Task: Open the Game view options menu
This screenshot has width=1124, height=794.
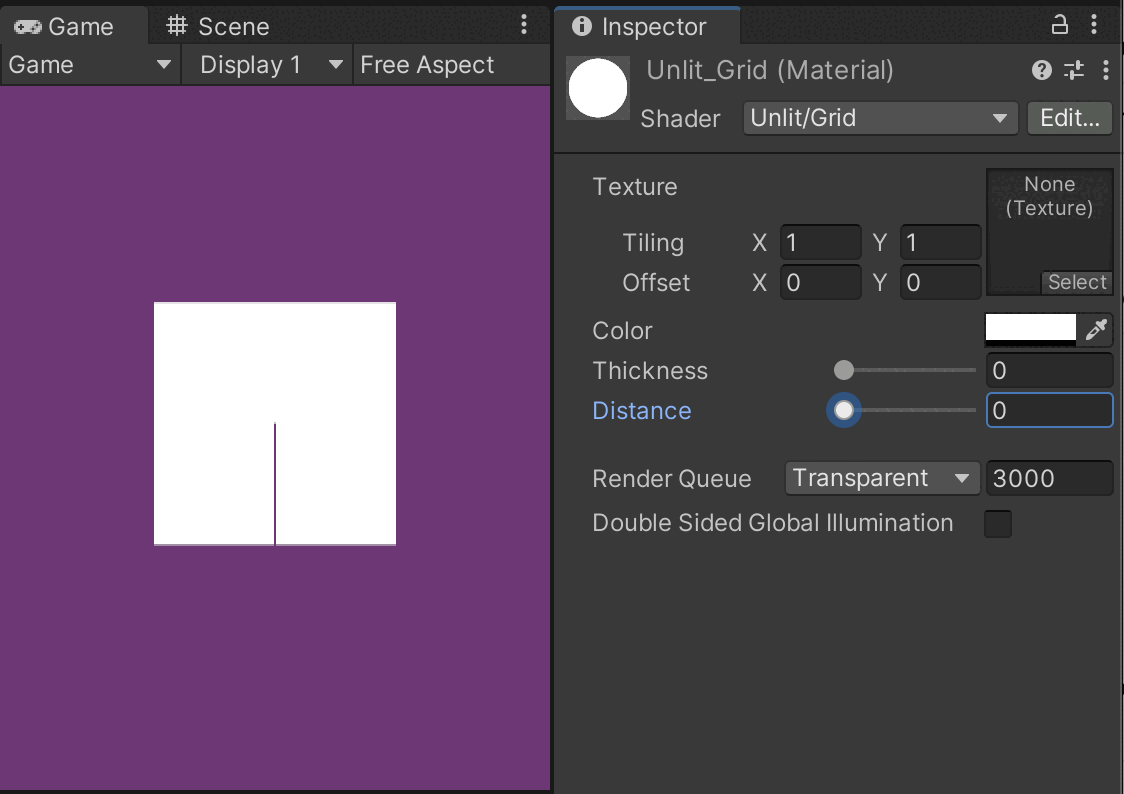Action: pyautogui.click(x=523, y=25)
